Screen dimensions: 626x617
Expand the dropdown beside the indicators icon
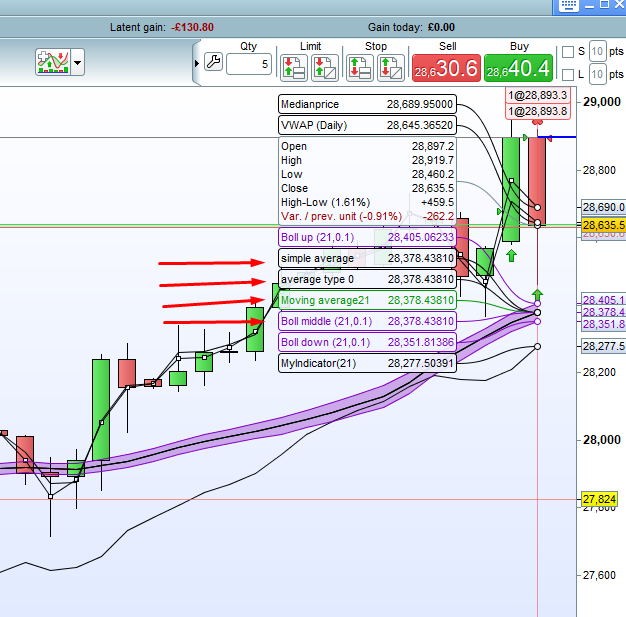(x=78, y=62)
